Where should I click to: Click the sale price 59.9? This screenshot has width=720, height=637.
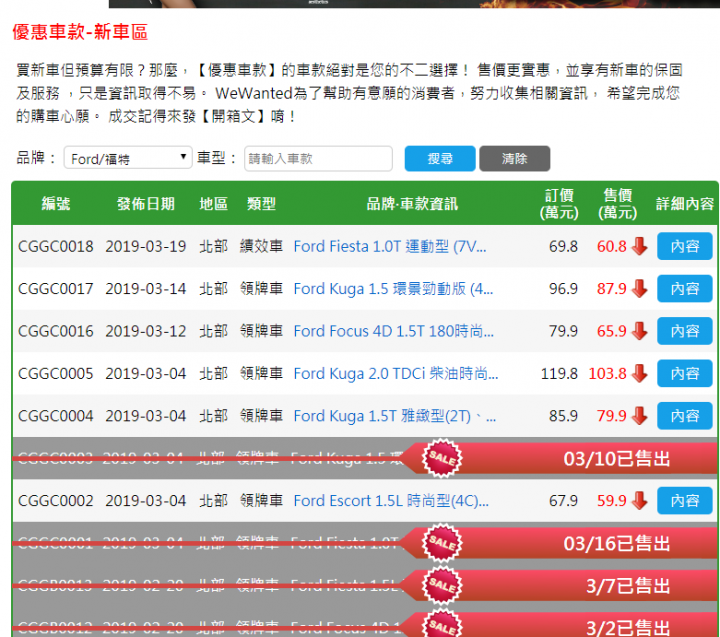click(612, 501)
